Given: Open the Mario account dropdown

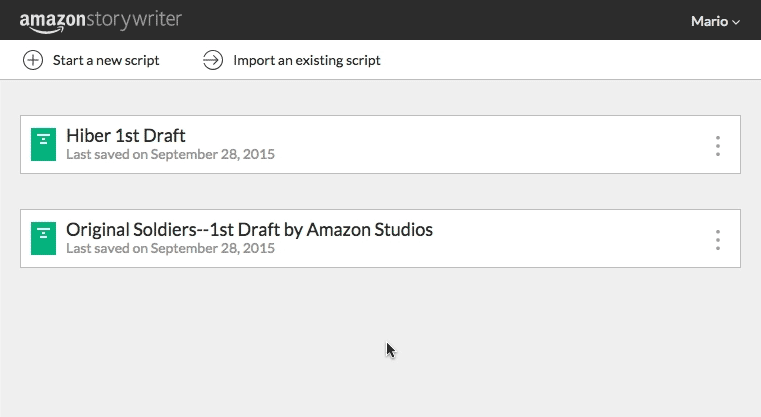Looking at the screenshot, I should tap(715, 21).
